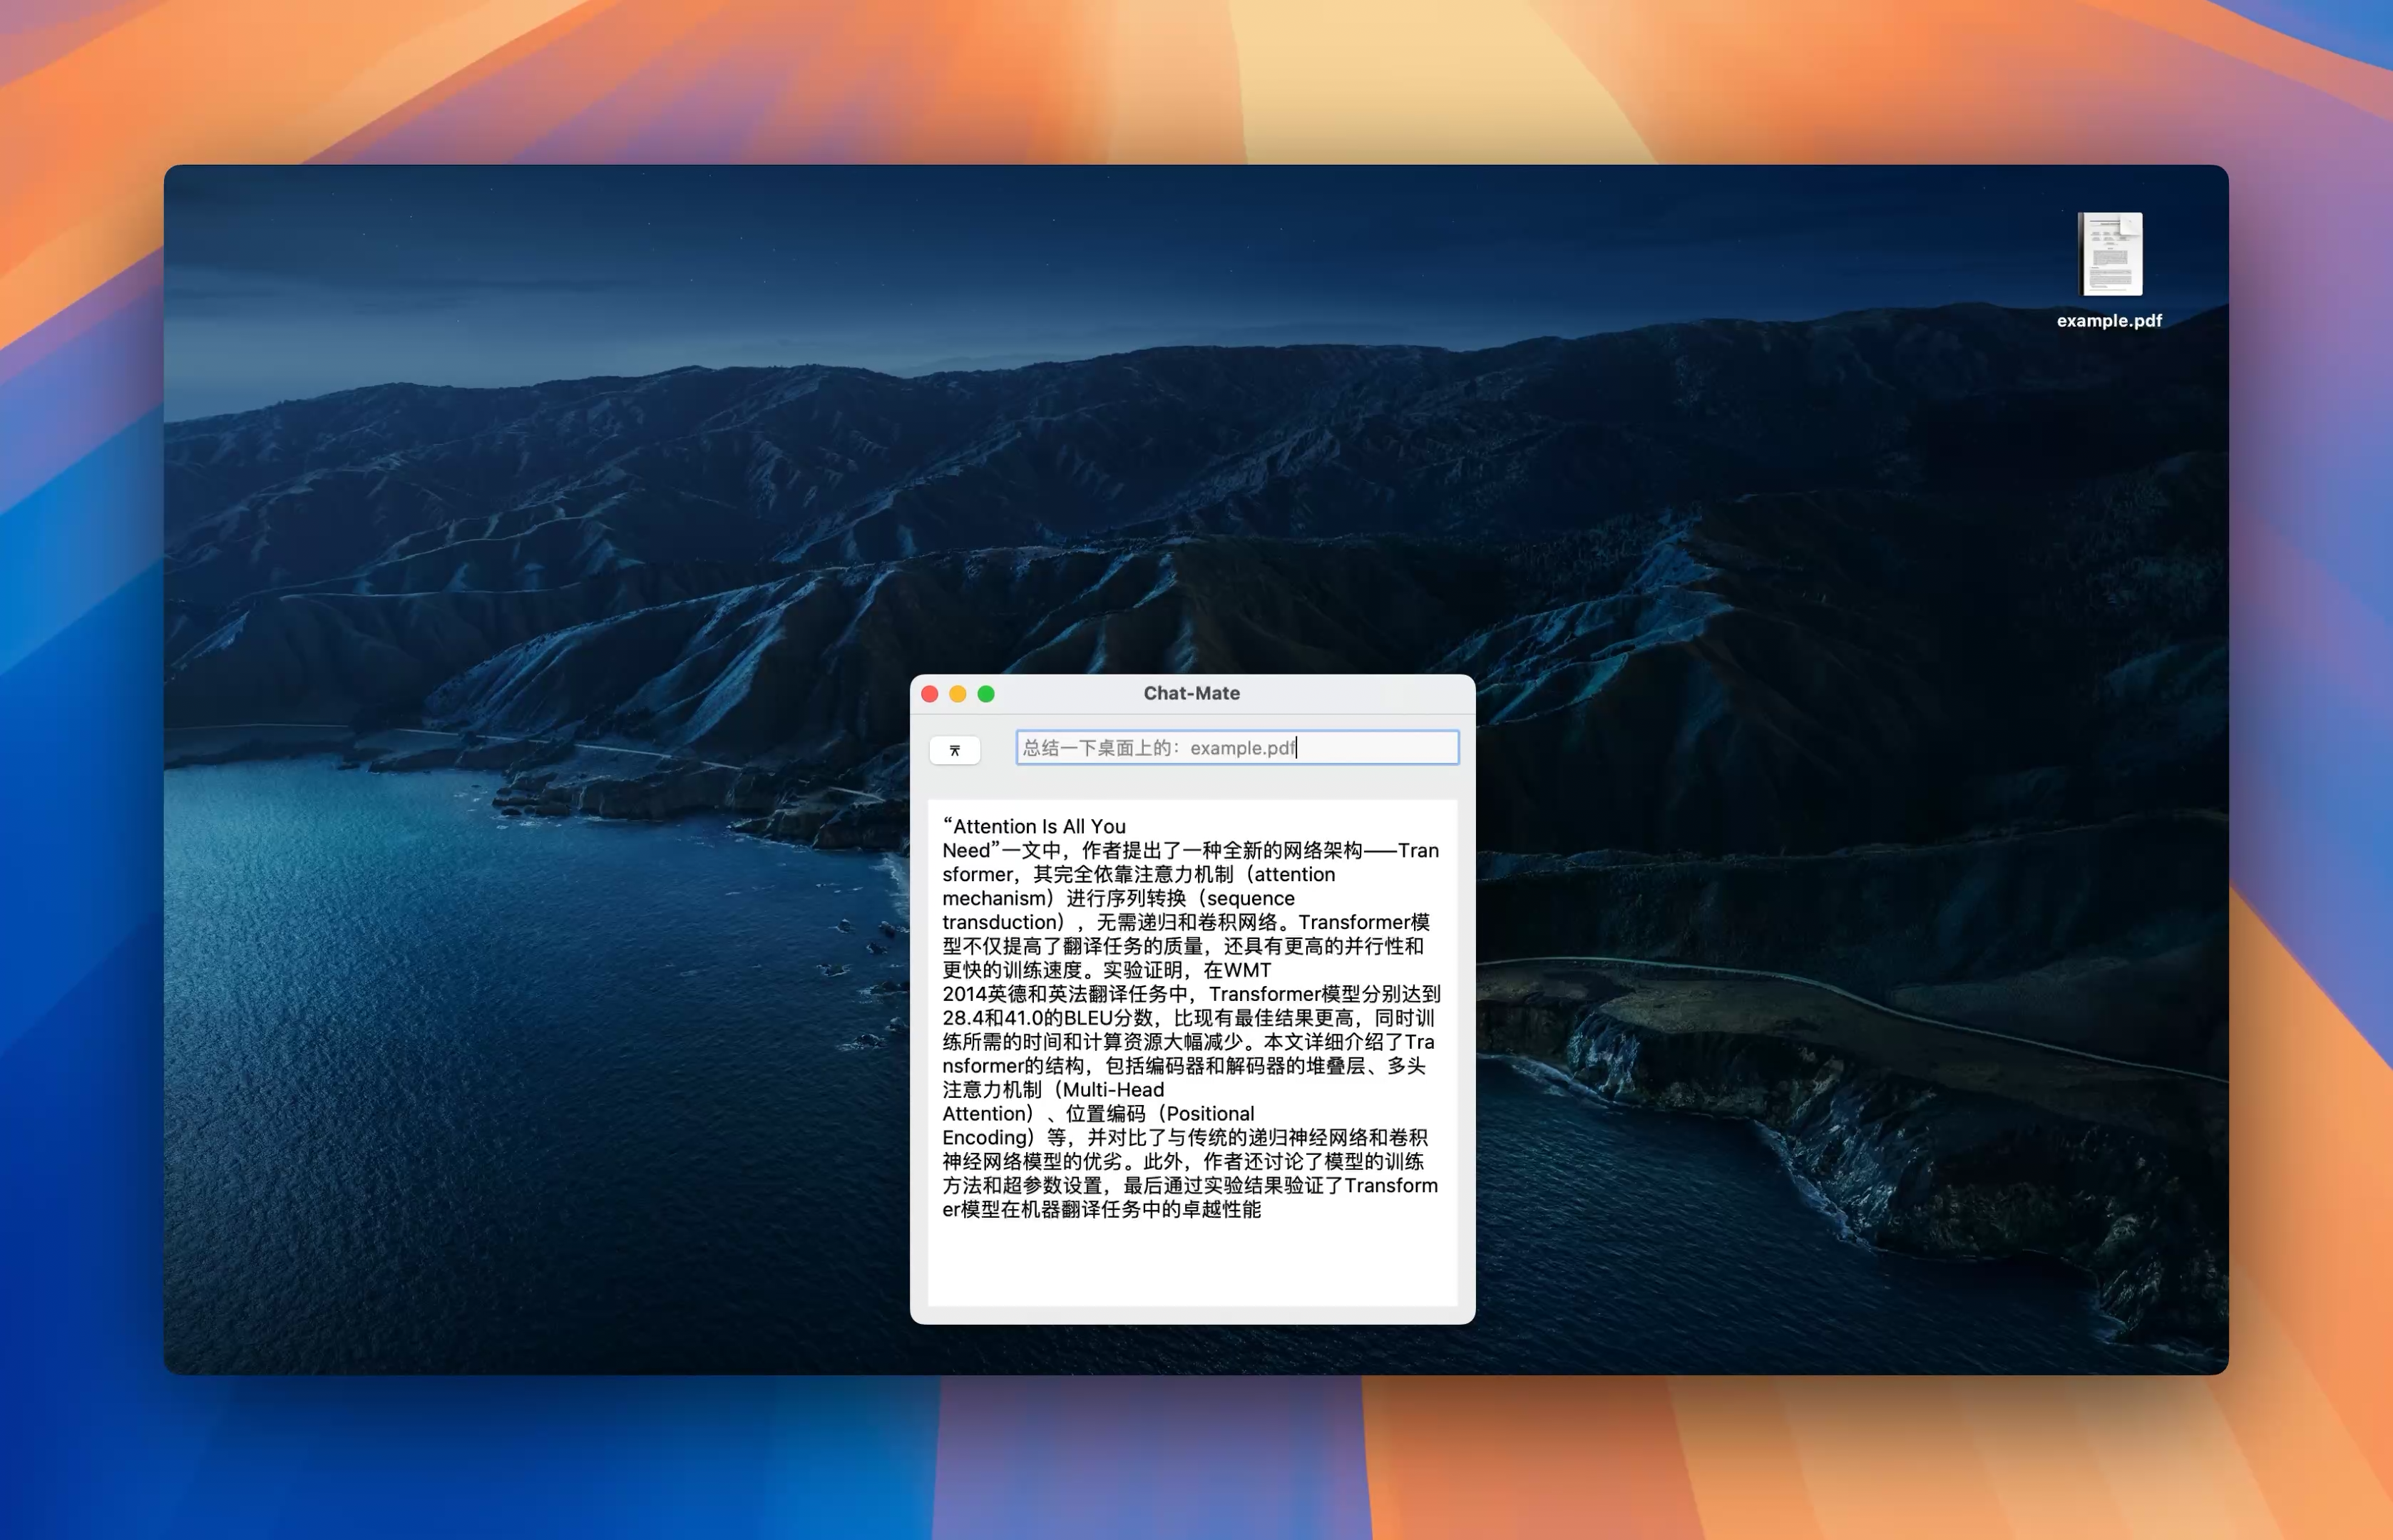Close the Chat-Mate window

[x=929, y=694]
